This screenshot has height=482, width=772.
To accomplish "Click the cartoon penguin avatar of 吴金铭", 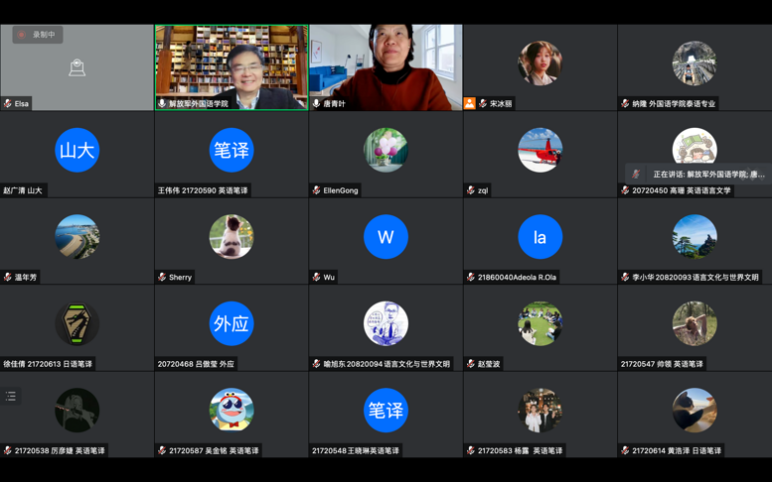I will pyautogui.click(x=231, y=410).
